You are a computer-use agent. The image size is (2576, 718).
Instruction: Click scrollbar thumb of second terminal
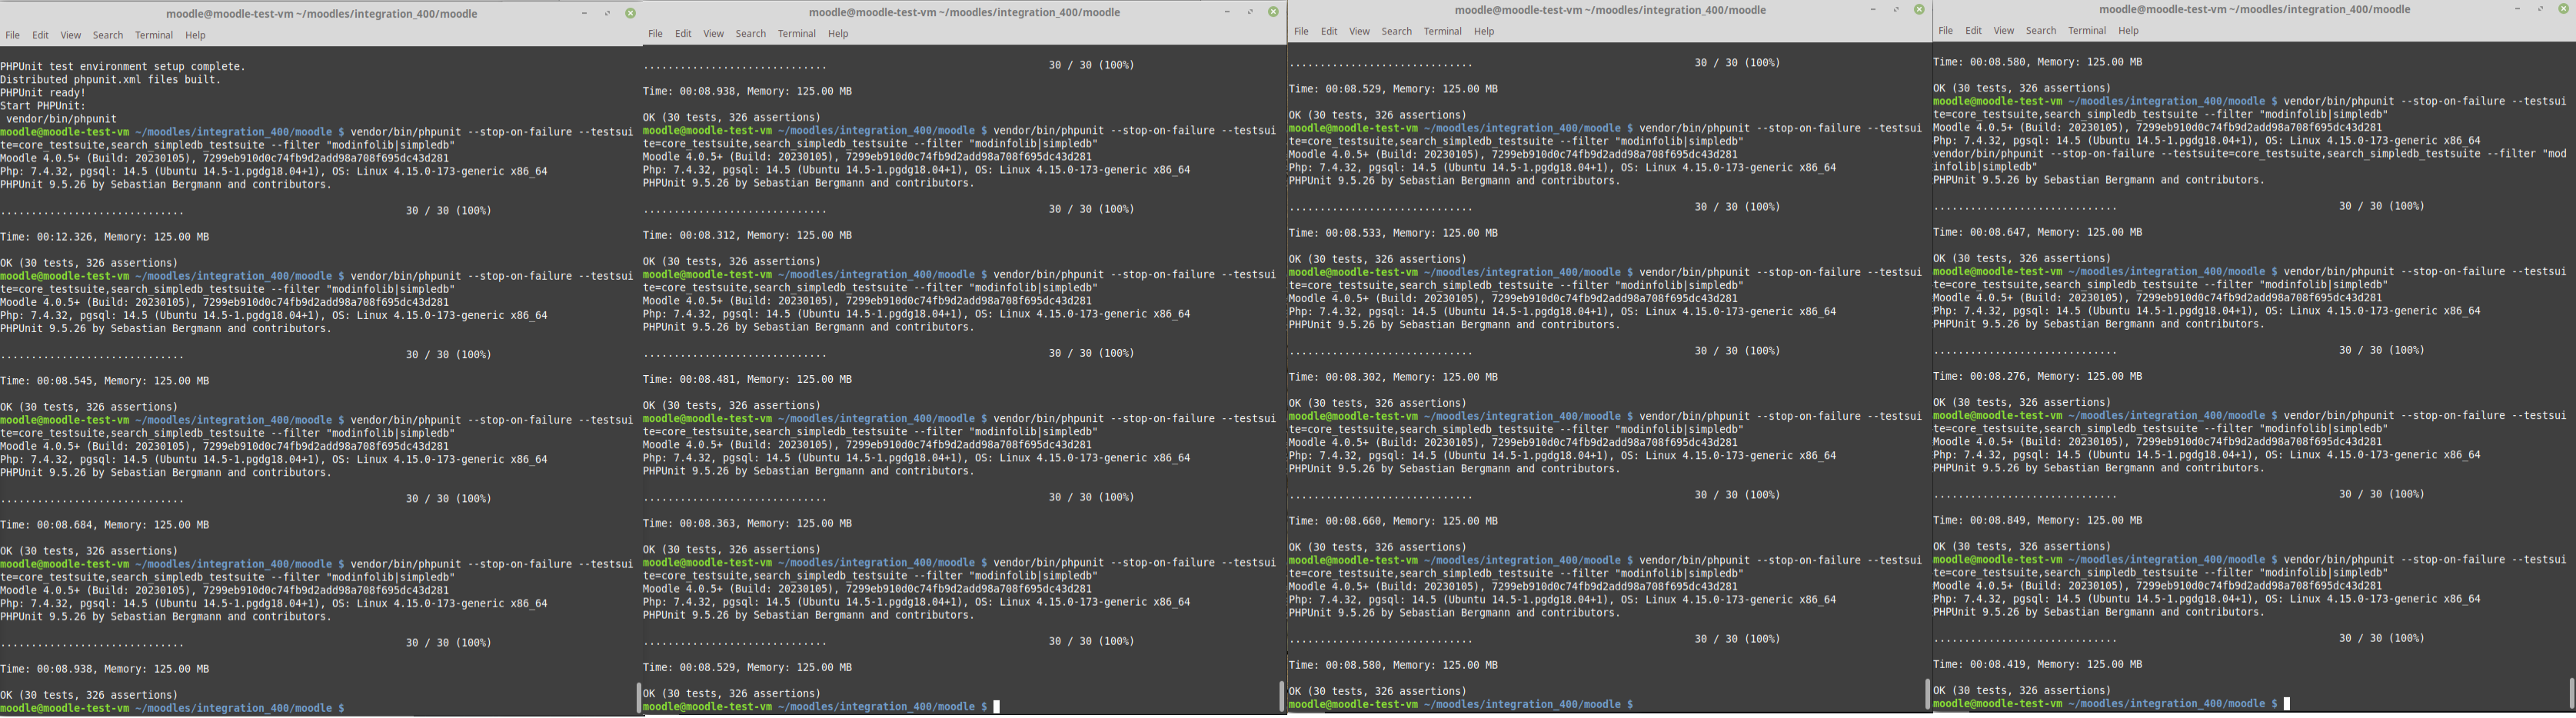tap(1281, 696)
